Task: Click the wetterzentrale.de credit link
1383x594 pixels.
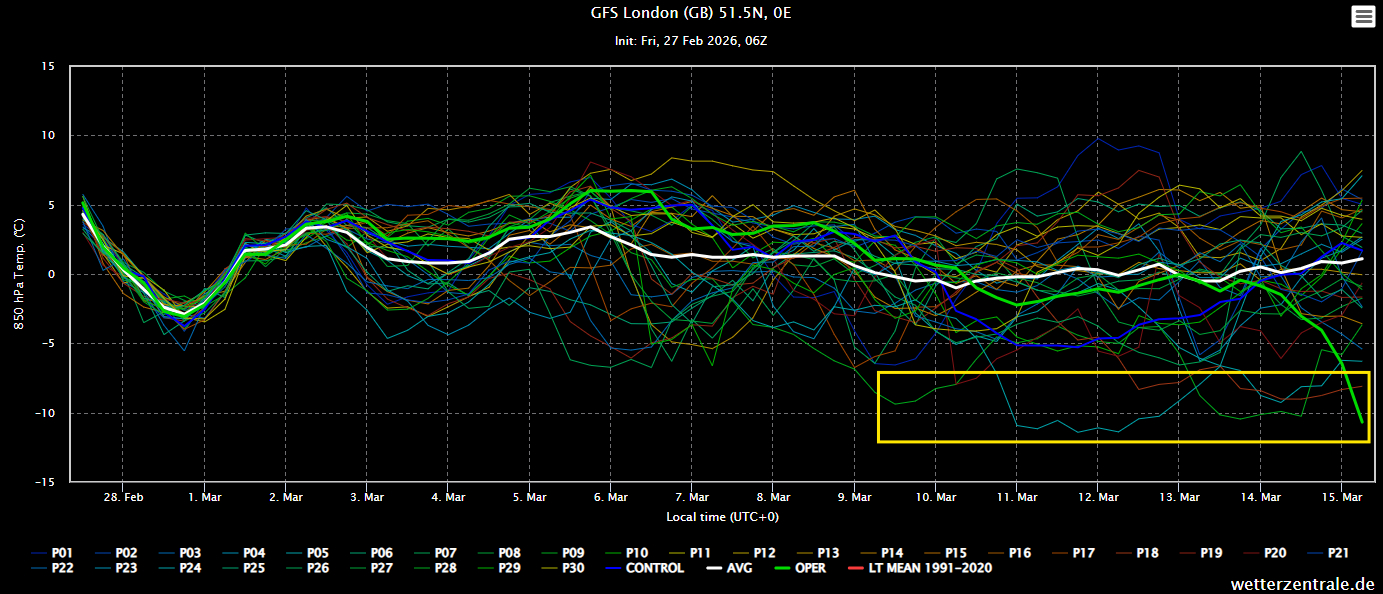Action: pyautogui.click(x=1300, y=584)
